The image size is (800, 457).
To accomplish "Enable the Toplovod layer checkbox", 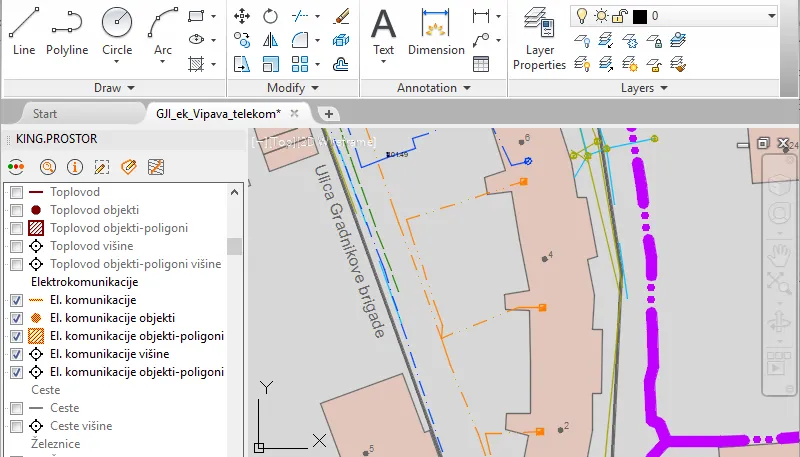I will point(16,192).
